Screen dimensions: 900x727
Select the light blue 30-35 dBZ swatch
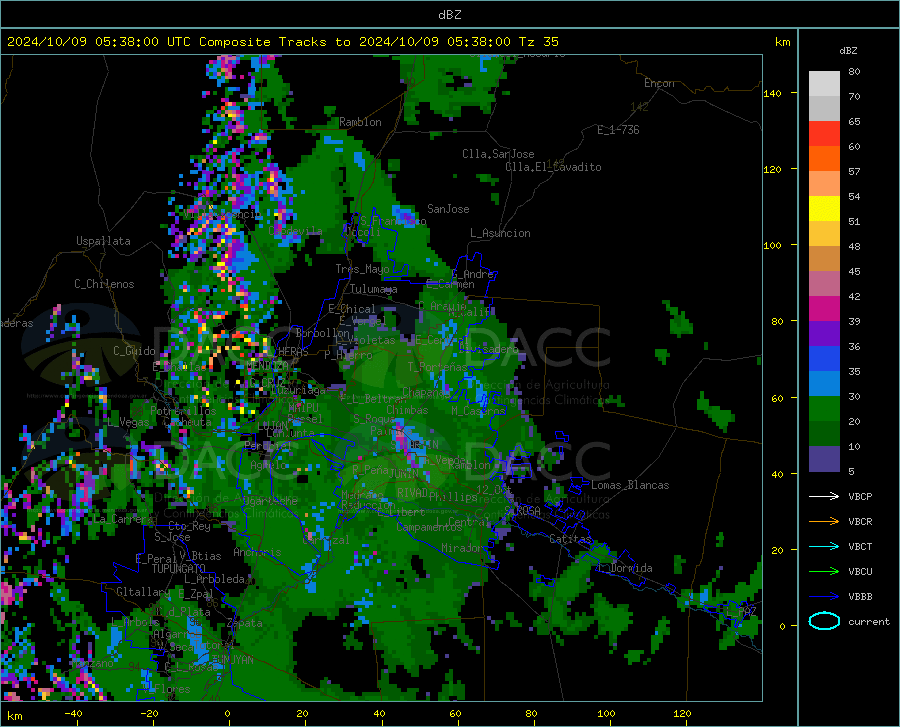point(824,384)
